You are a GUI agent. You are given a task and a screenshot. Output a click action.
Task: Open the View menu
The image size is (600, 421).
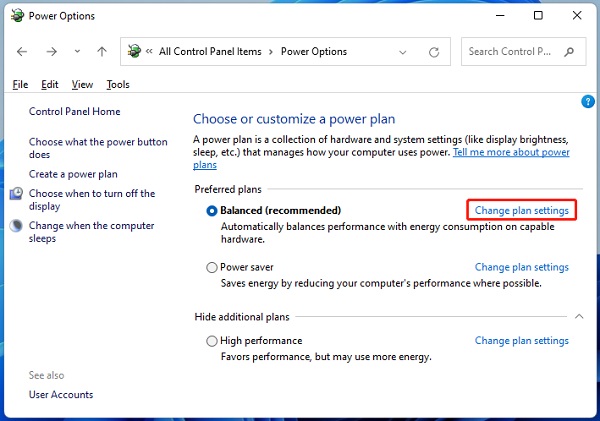82,84
